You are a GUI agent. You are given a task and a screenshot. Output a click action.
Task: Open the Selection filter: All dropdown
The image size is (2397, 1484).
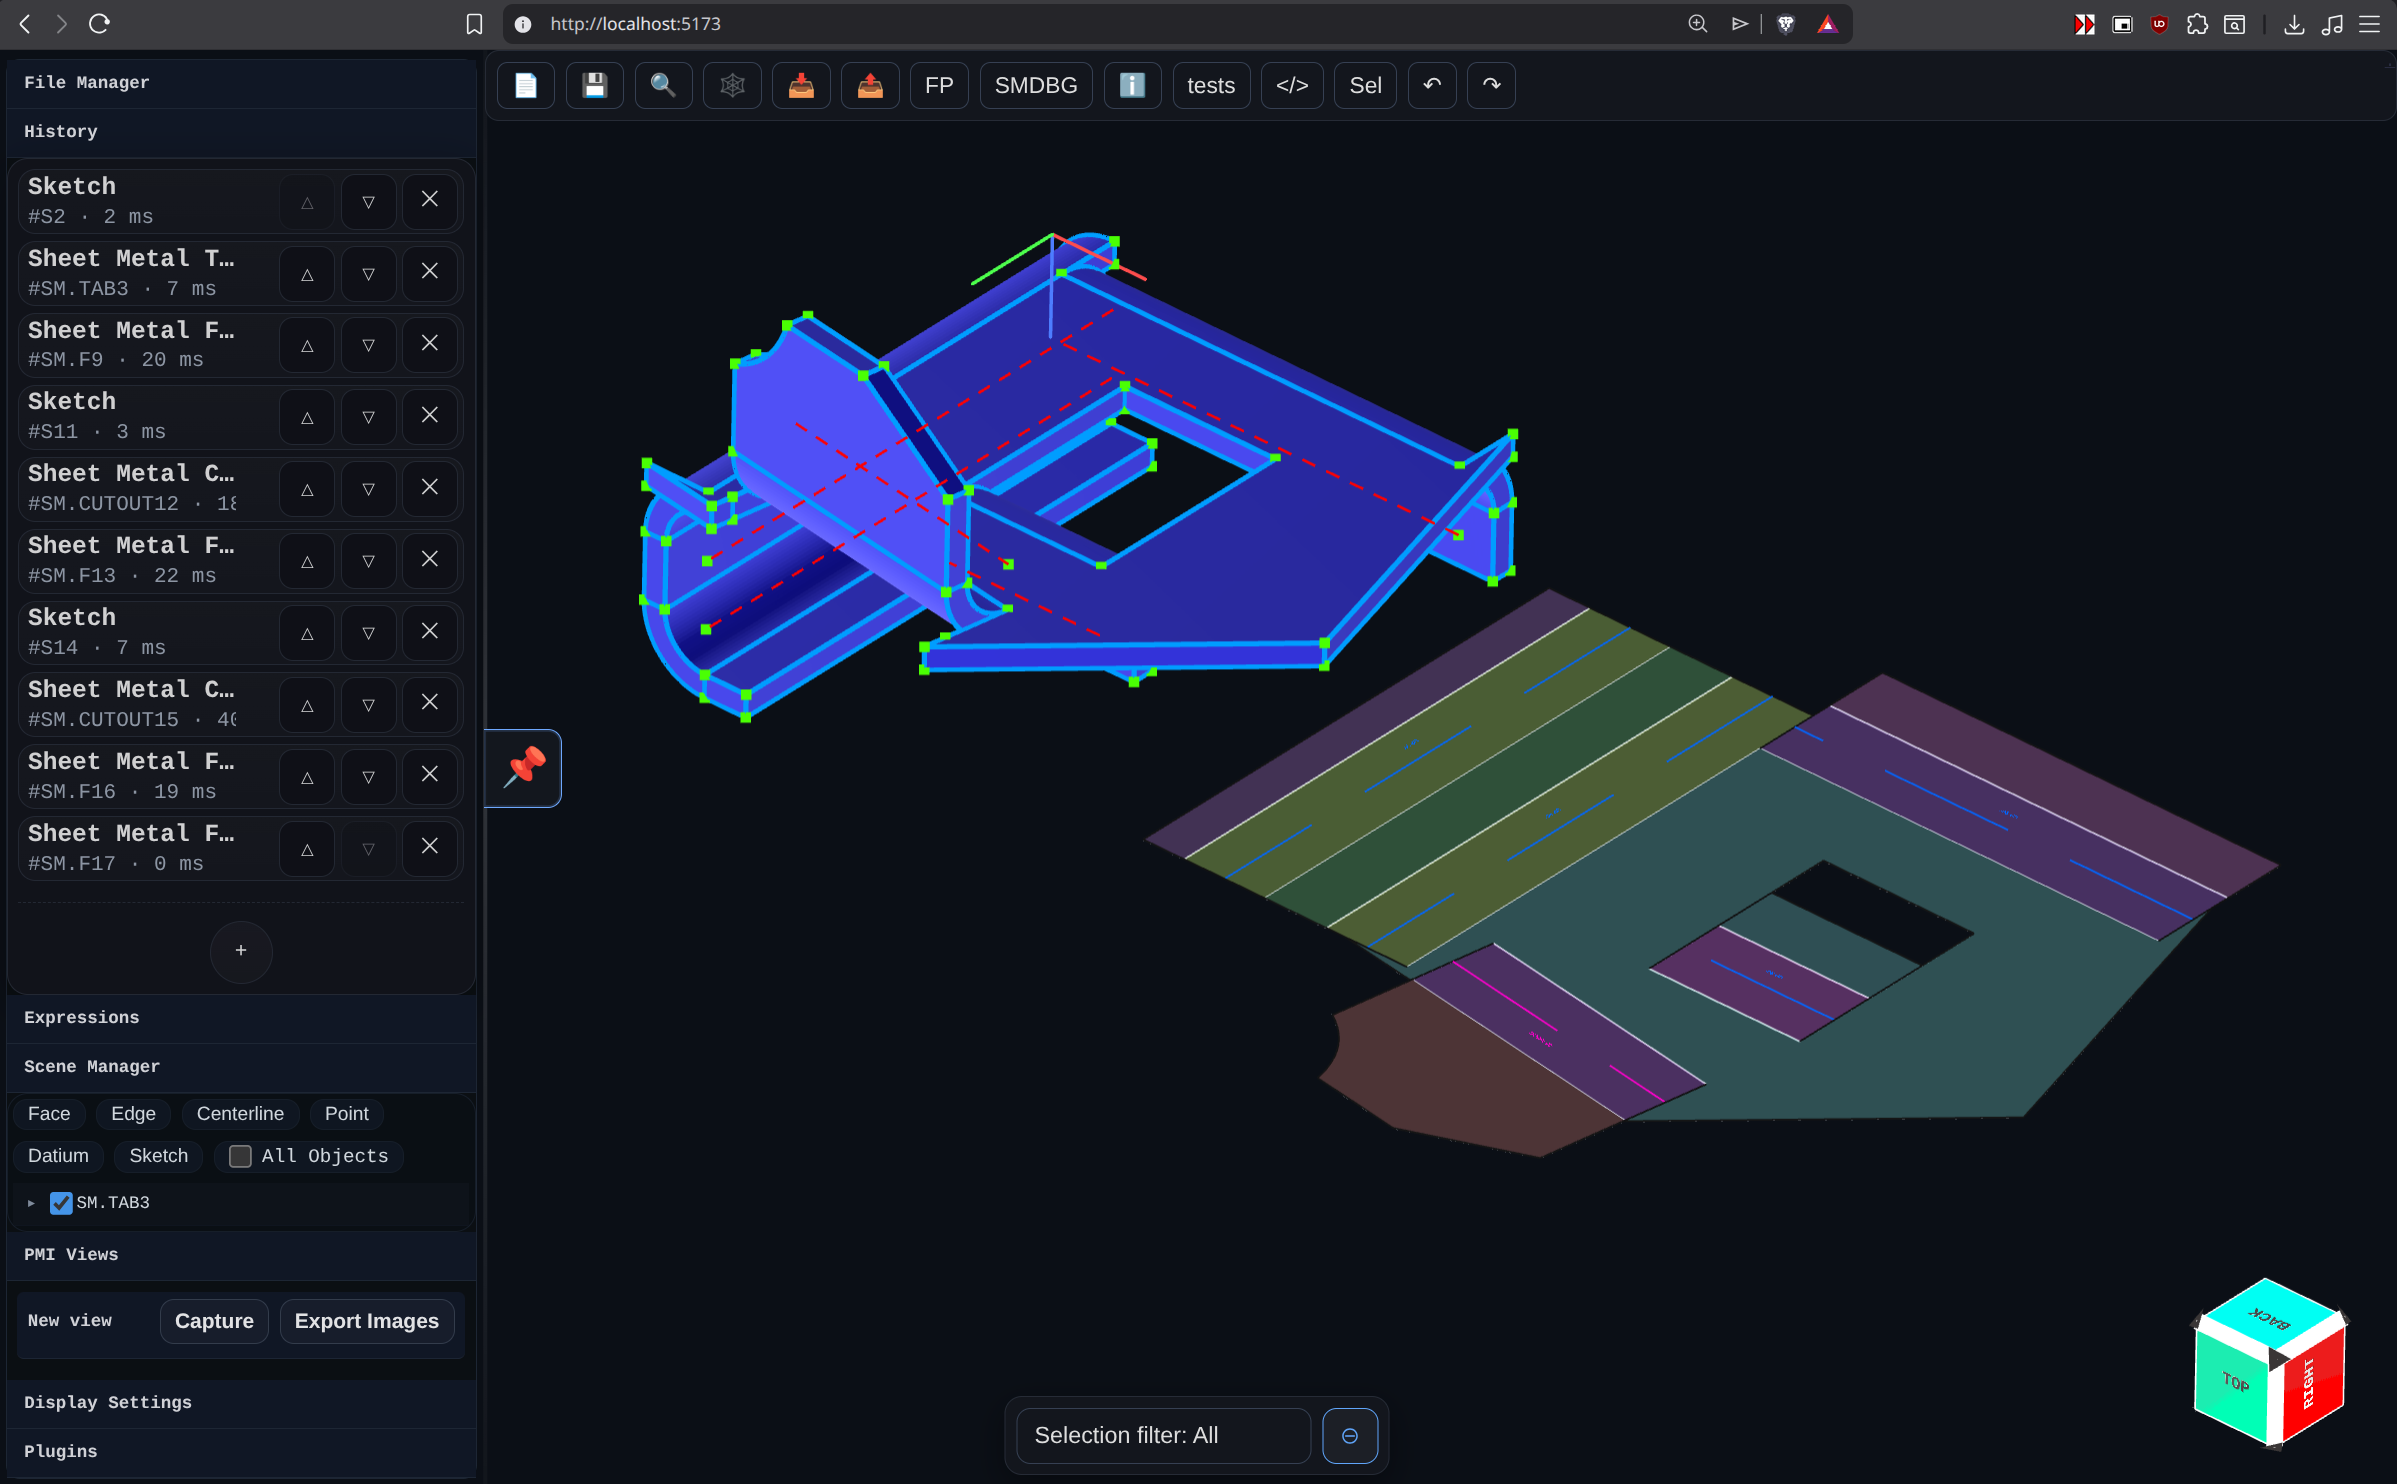1163,1436
